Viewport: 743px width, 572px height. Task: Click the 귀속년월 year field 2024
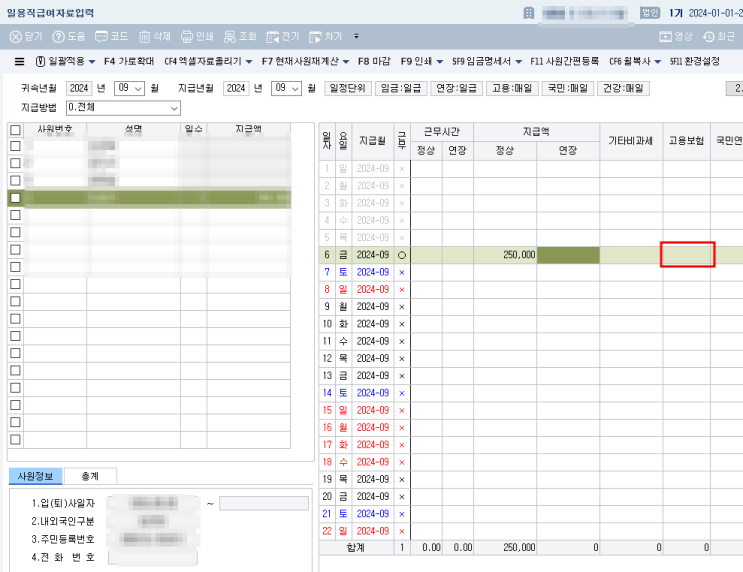point(79,88)
